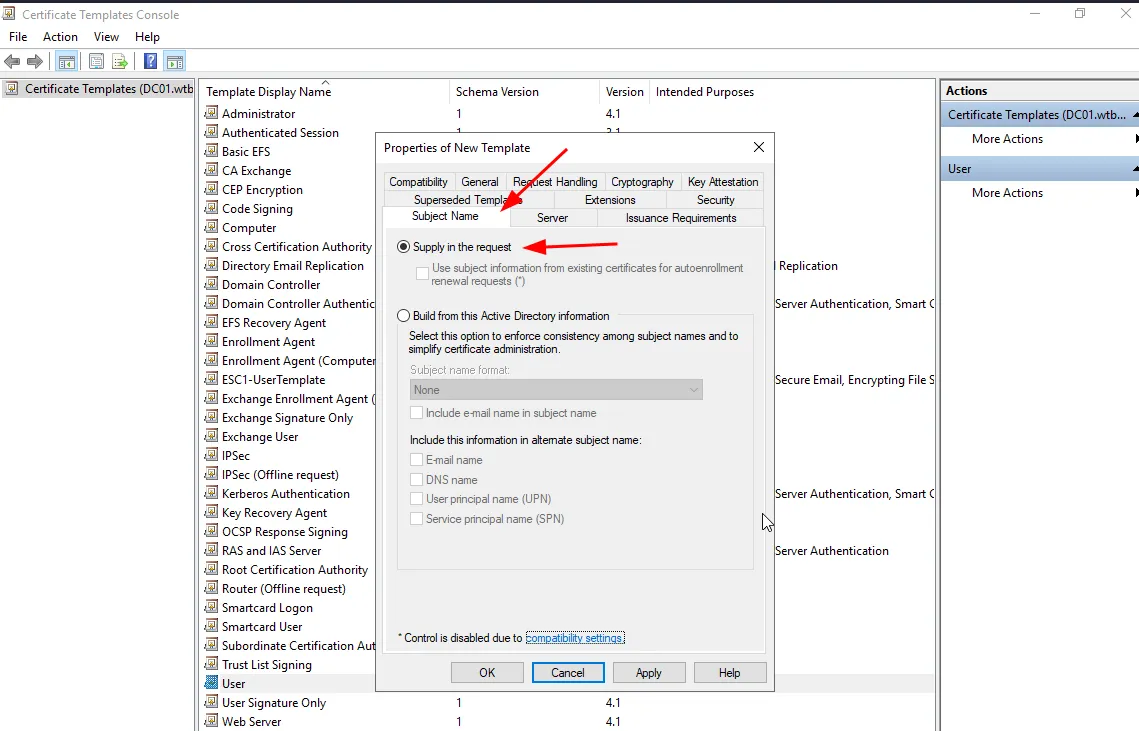Image resolution: width=1139 pixels, height=731 pixels.
Task: Toggle the Show/Hide Console Tree toolbar icon
Action: [x=67, y=62]
